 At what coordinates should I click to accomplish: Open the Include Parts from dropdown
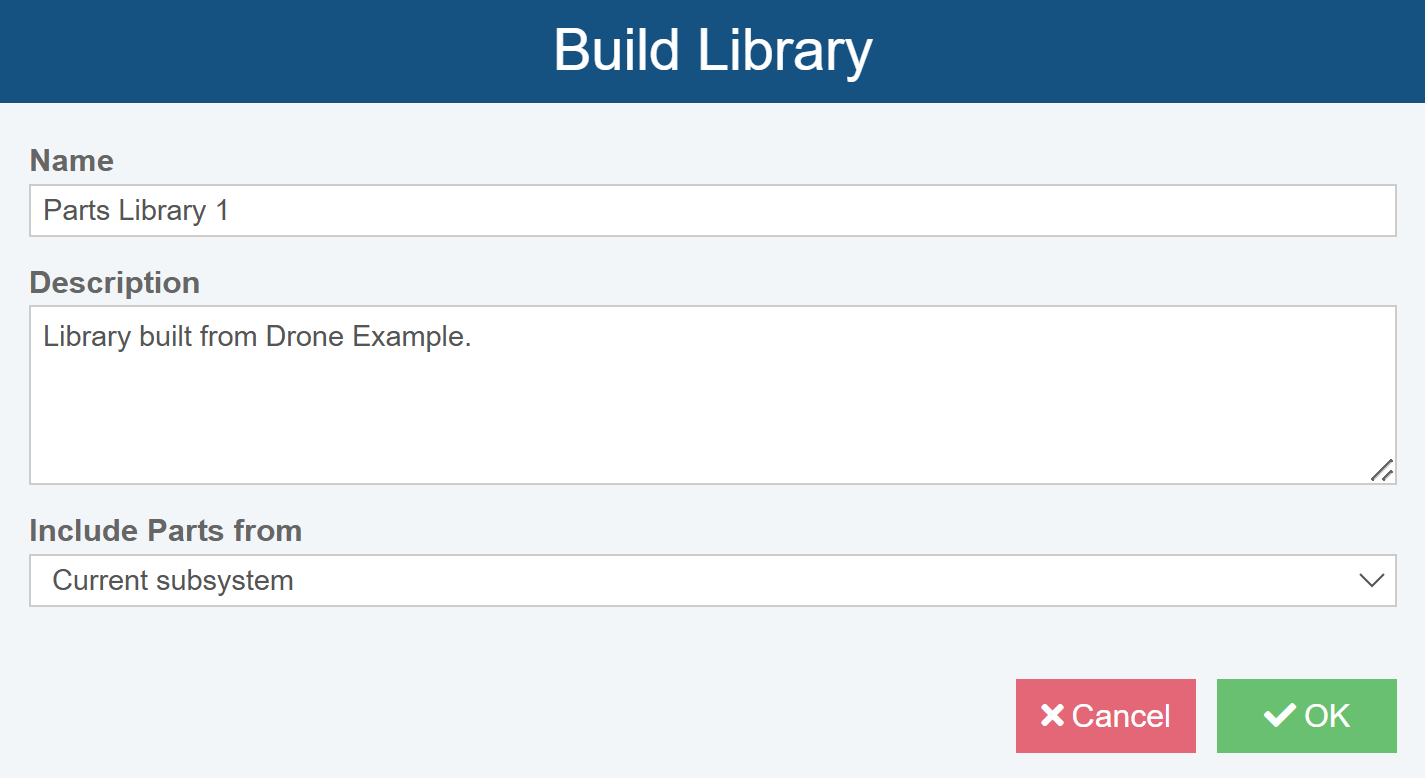[712, 581]
